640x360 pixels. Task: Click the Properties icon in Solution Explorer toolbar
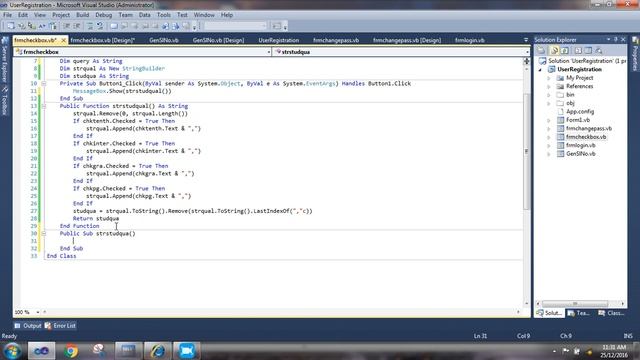[541, 51]
